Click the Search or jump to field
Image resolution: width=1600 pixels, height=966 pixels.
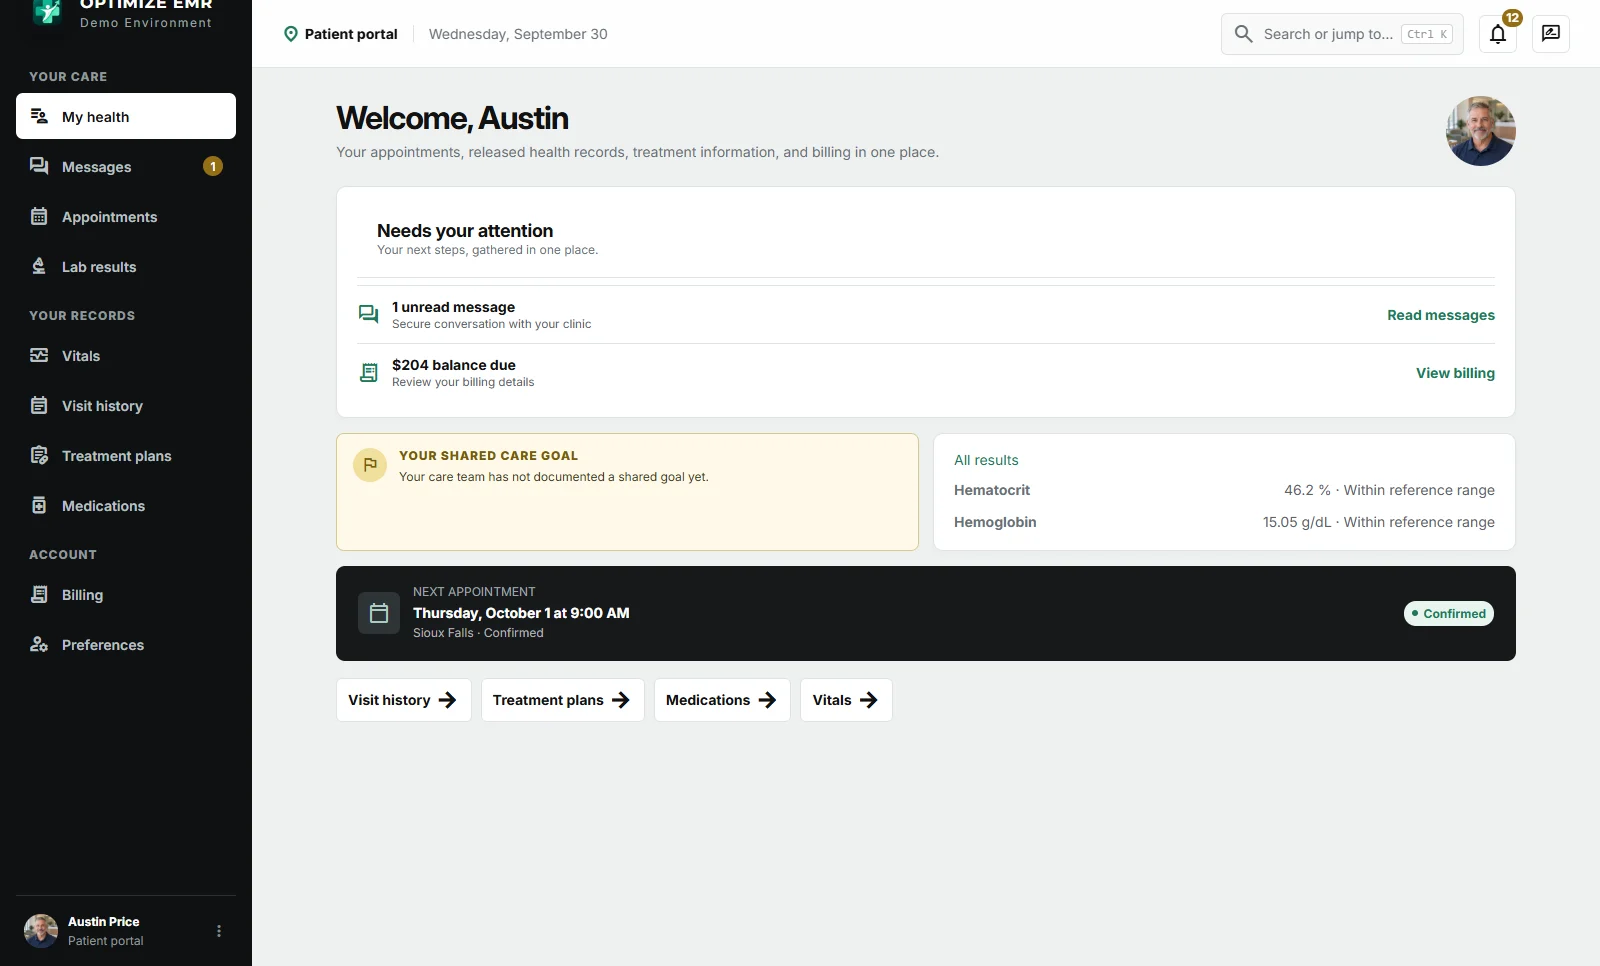click(x=1342, y=34)
